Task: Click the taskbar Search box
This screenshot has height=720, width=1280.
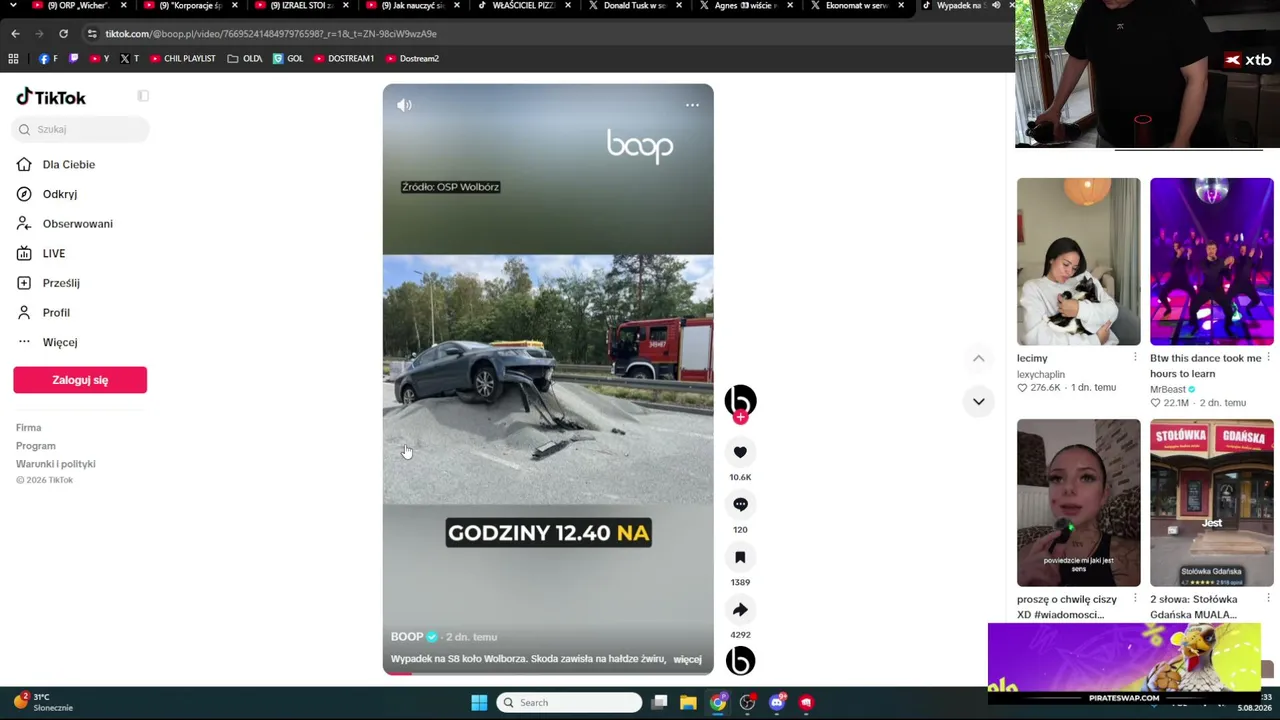Action: [x=569, y=703]
